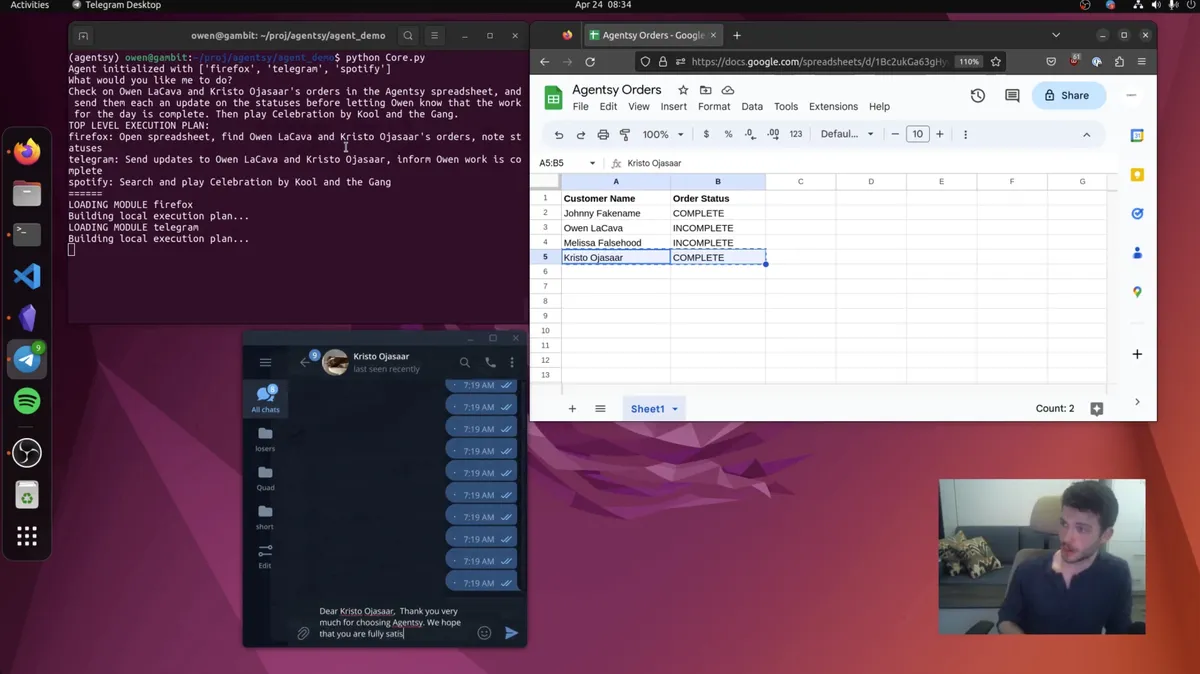The height and width of the screenshot is (674, 1200).
Task: Click the font size 10 field
Action: pyautogui.click(x=917, y=134)
